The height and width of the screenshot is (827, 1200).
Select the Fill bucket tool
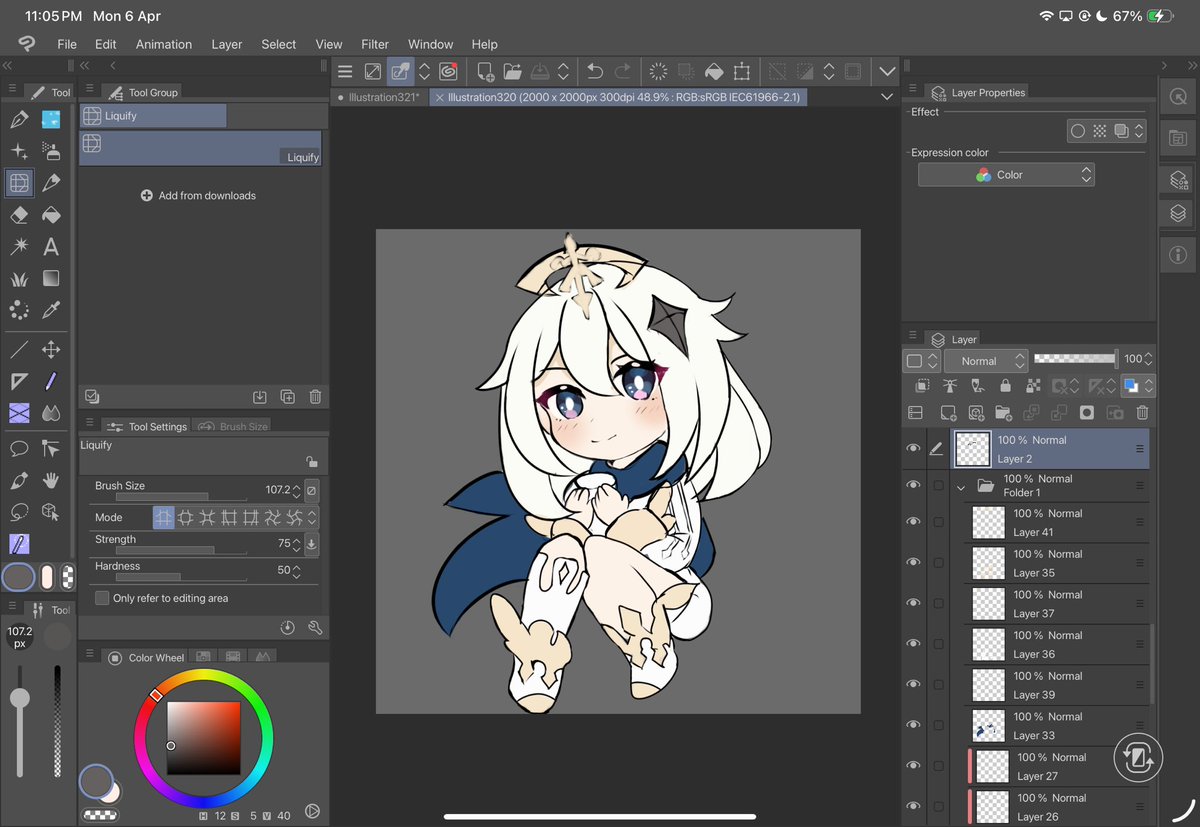pyautogui.click(x=51, y=215)
